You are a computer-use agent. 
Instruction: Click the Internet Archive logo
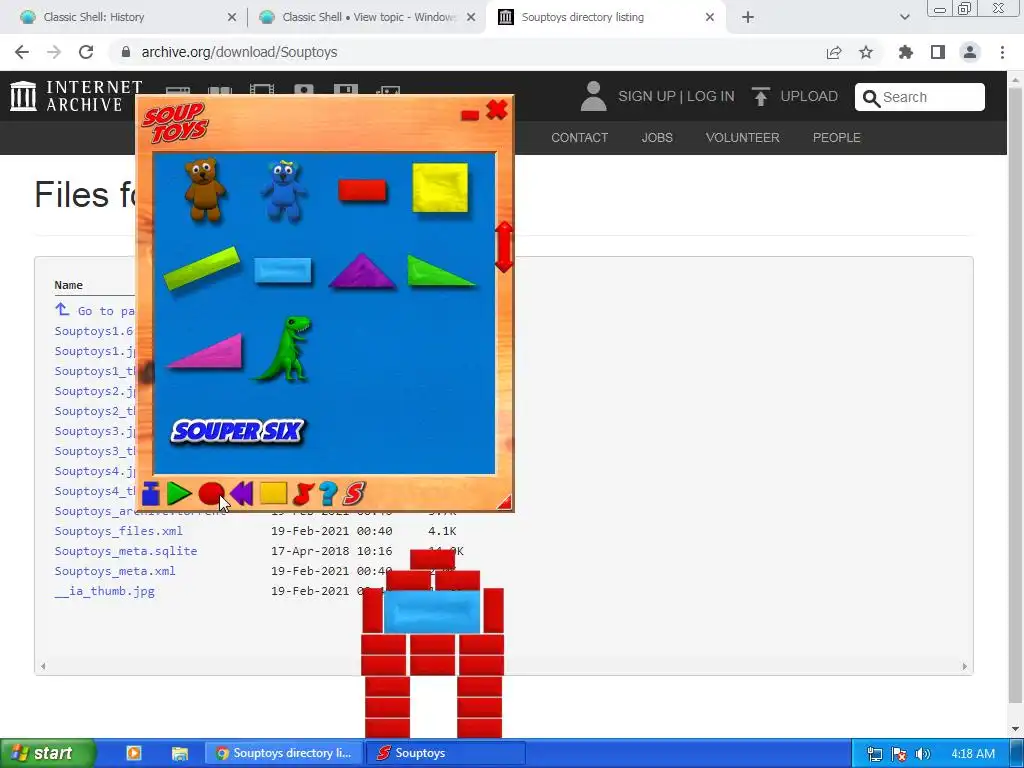pyautogui.click(x=76, y=96)
